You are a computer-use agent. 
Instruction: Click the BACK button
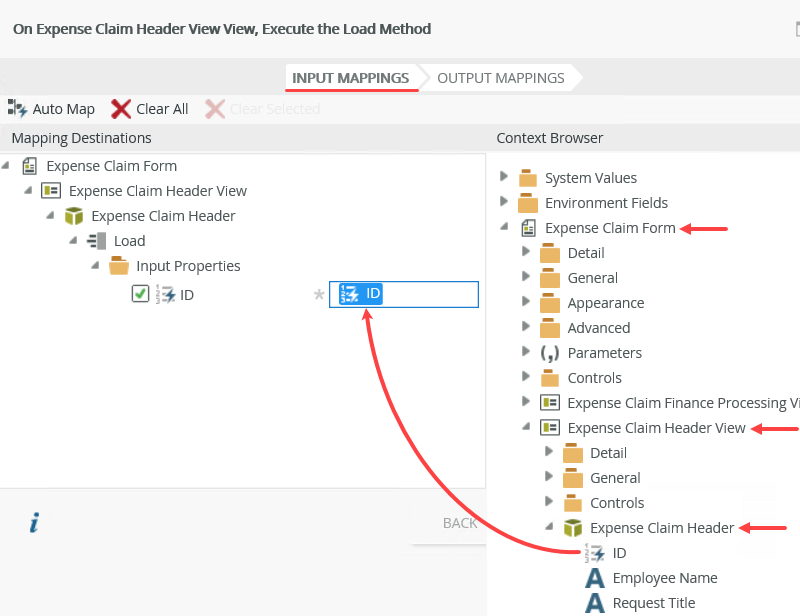coord(460,522)
